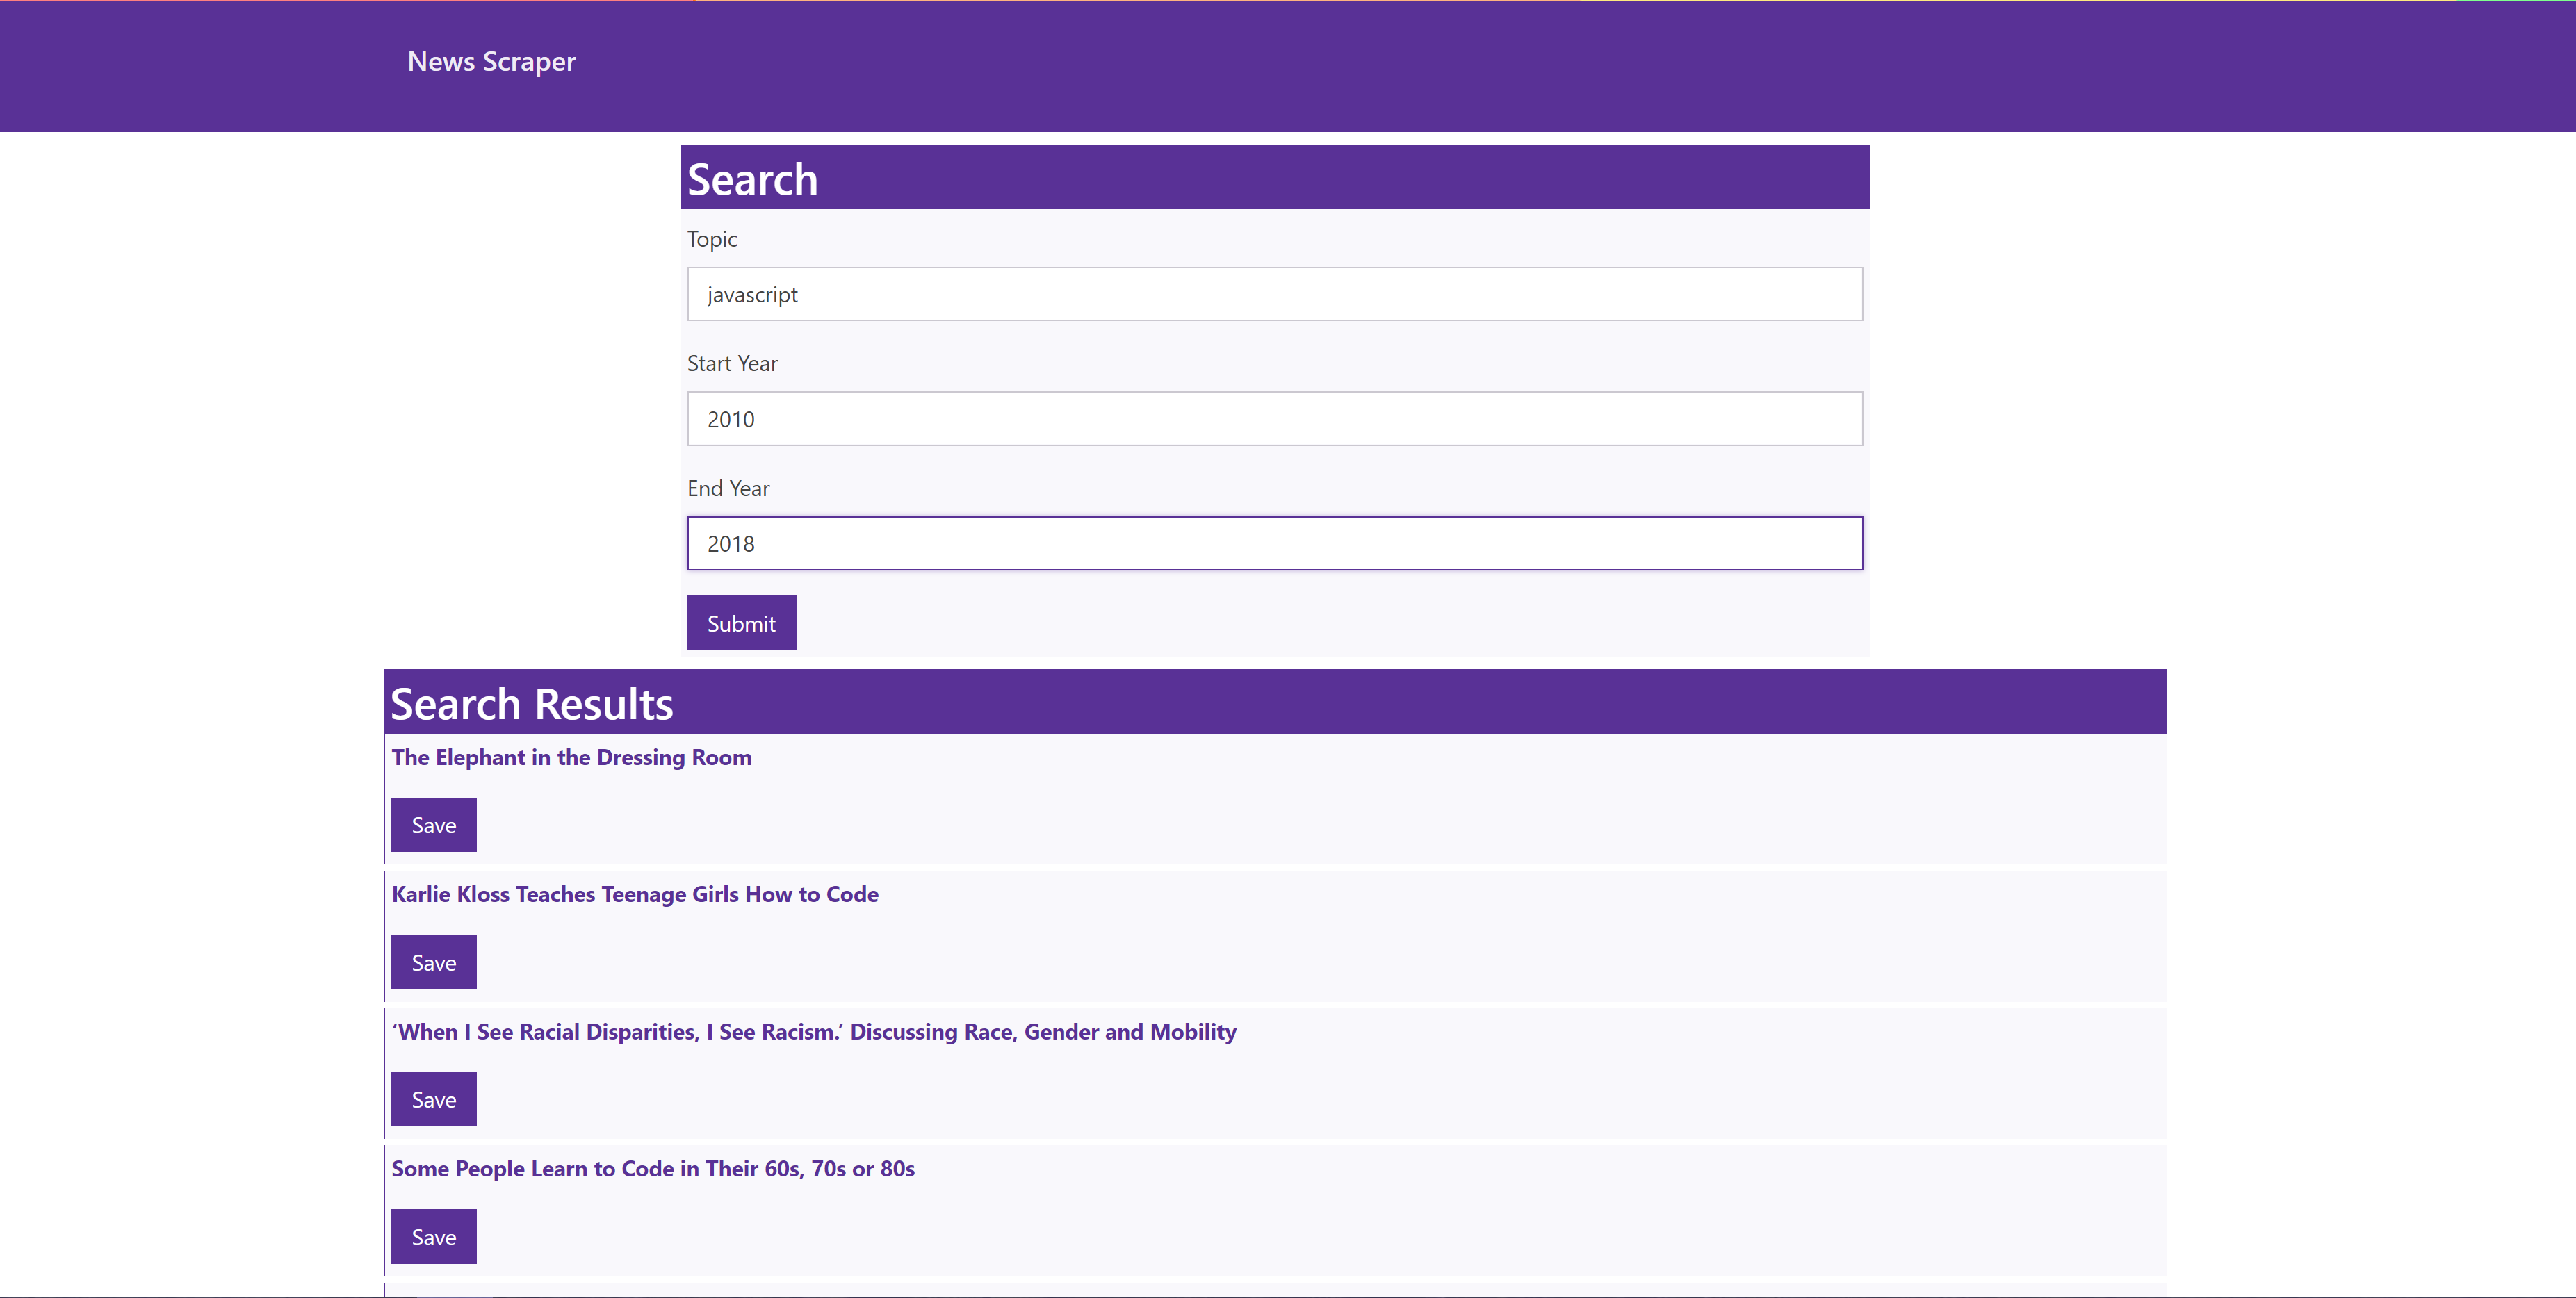
Task: Click the Topic label
Action: click(x=712, y=239)
